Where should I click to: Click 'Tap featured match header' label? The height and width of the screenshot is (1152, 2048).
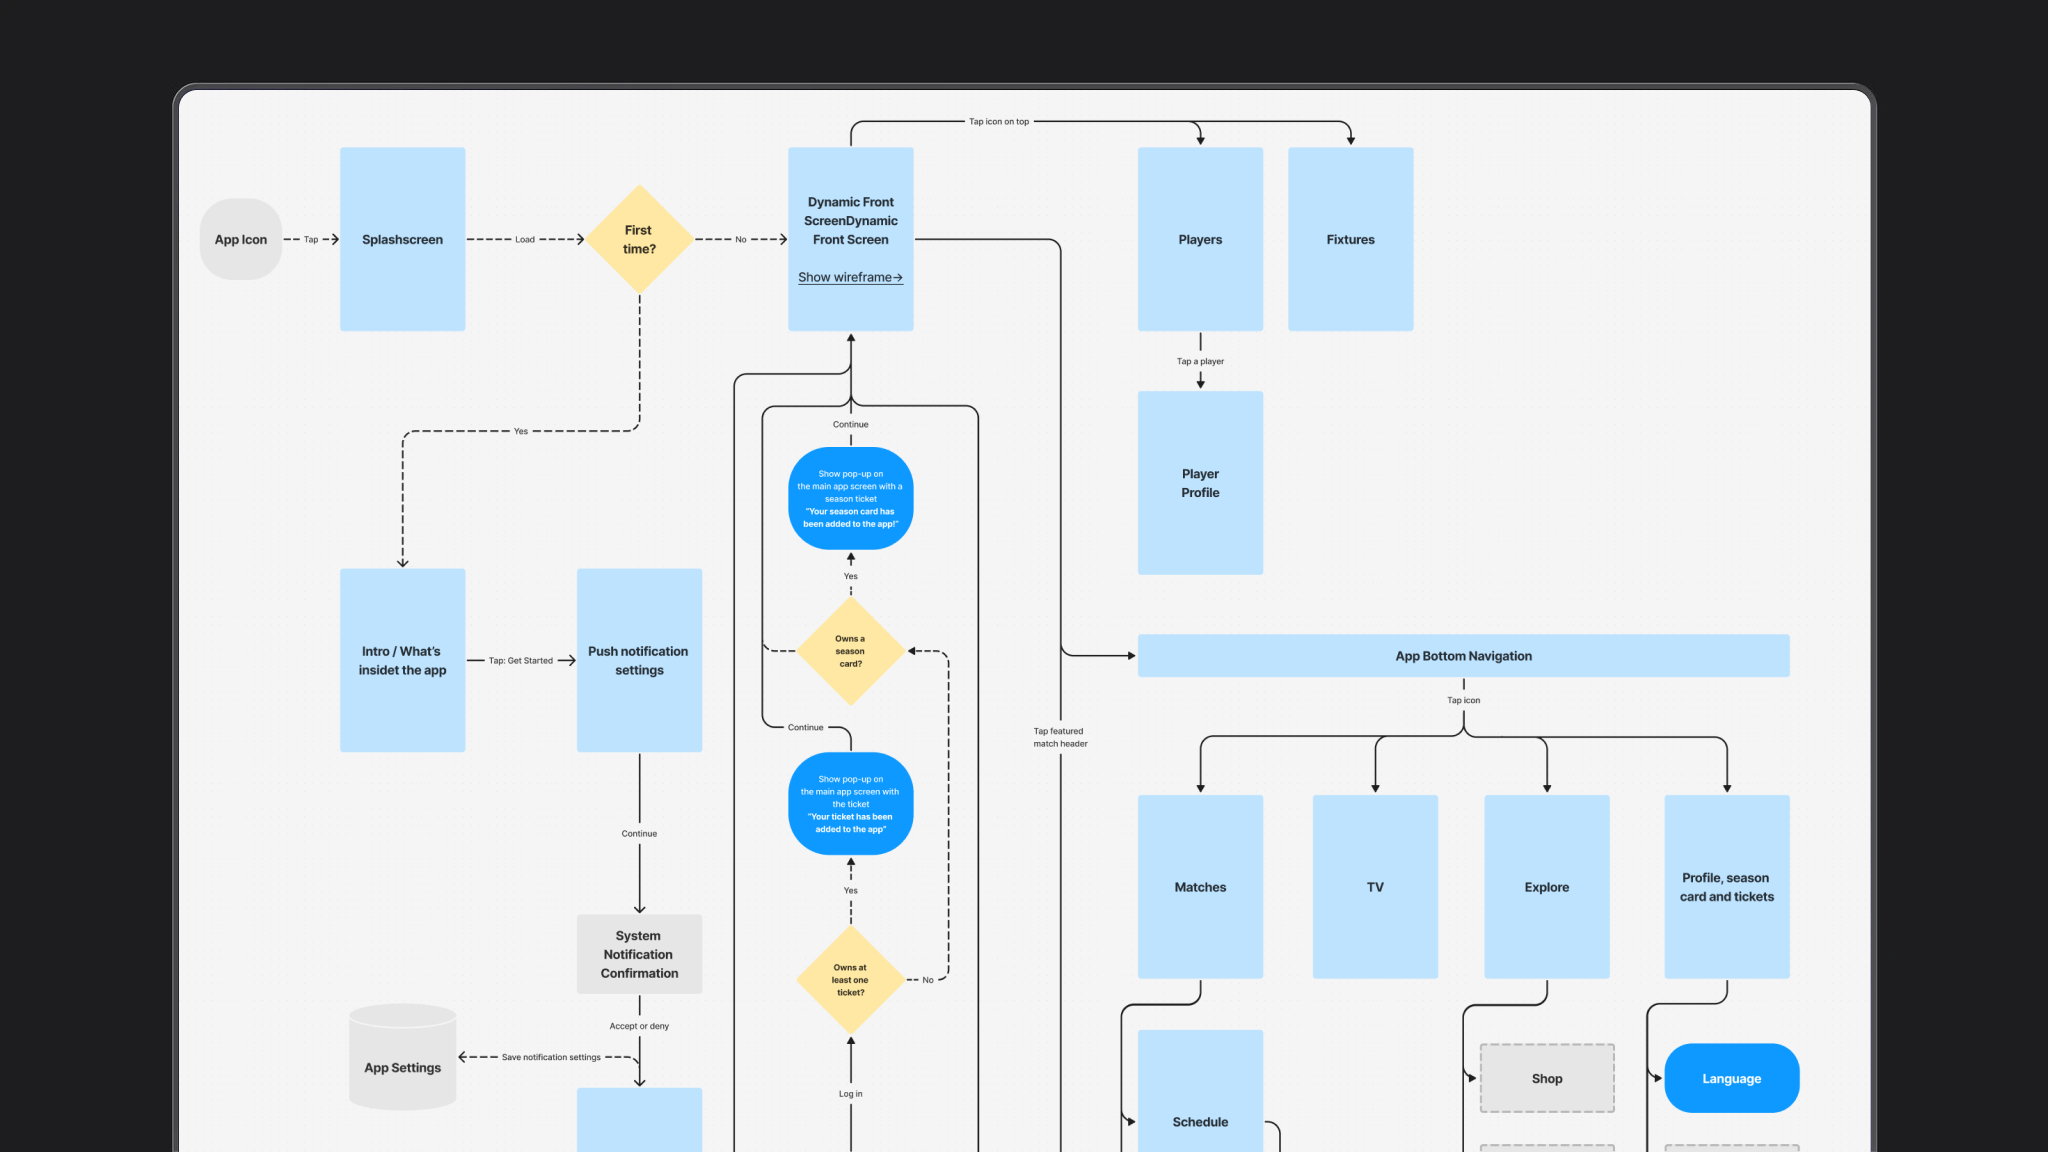[x=1060, y=737]
